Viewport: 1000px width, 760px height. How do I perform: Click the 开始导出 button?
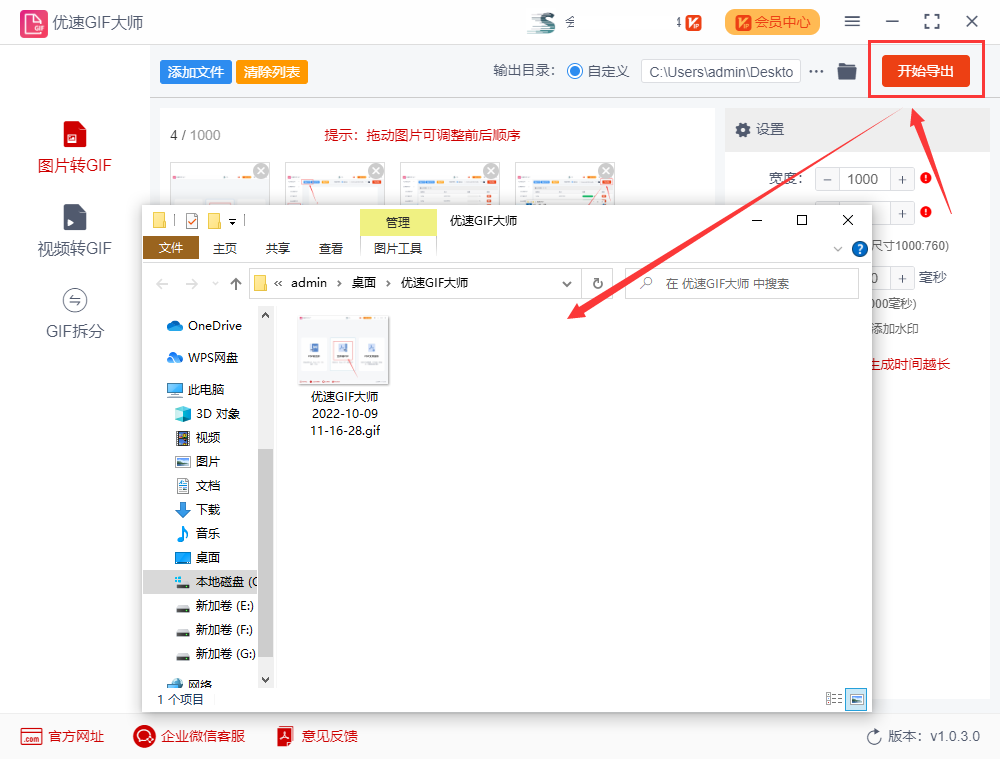pos(925,71)
